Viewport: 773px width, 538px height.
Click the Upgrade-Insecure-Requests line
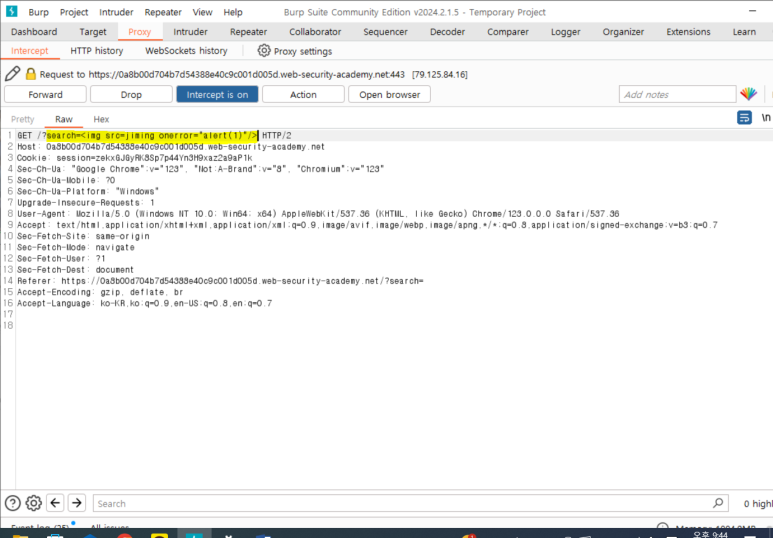pos(86,203)
